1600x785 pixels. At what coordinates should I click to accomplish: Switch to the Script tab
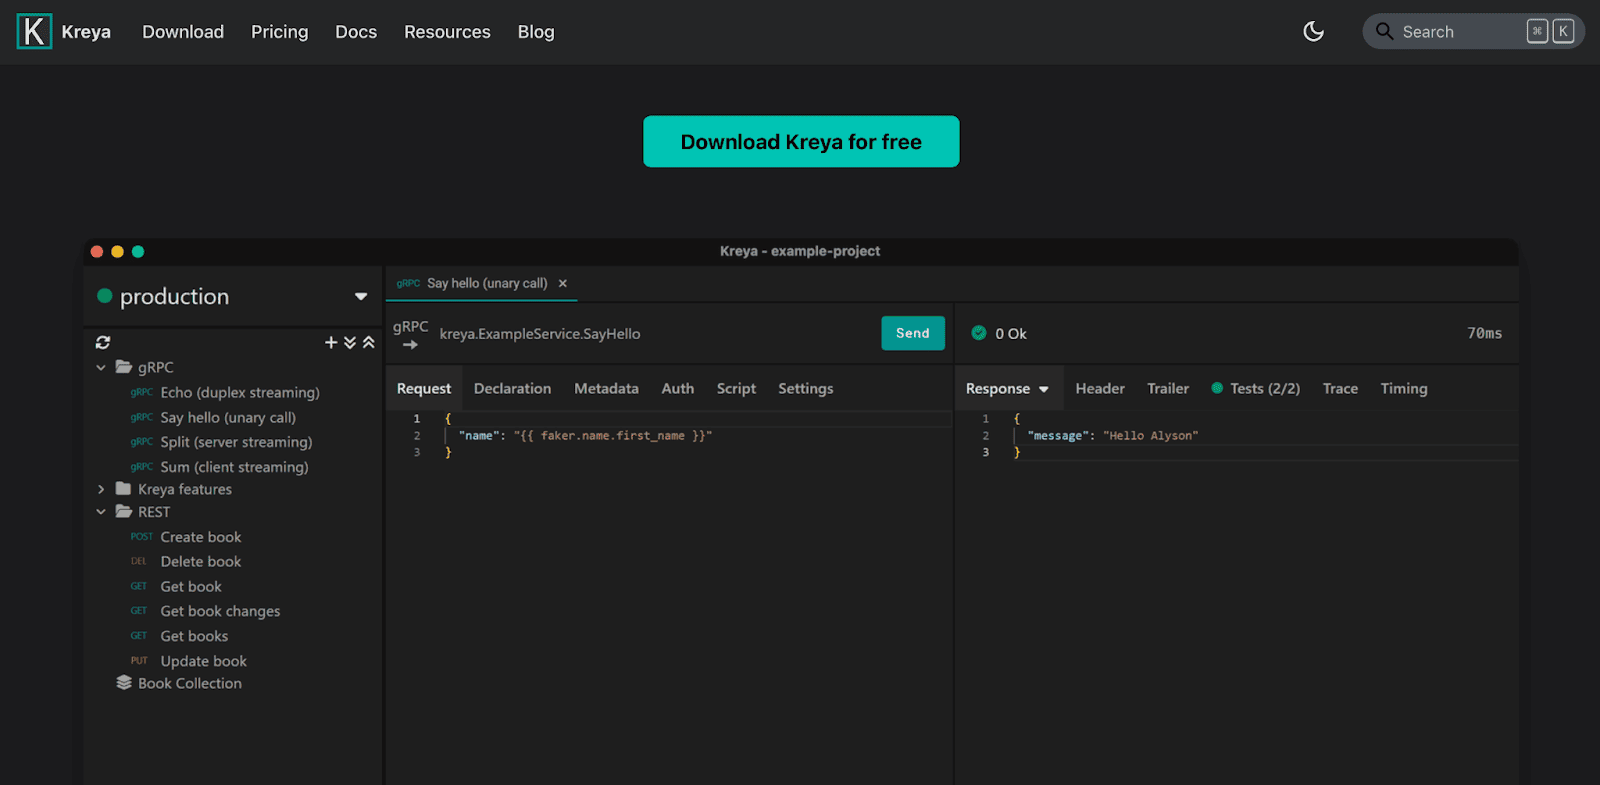736,389
